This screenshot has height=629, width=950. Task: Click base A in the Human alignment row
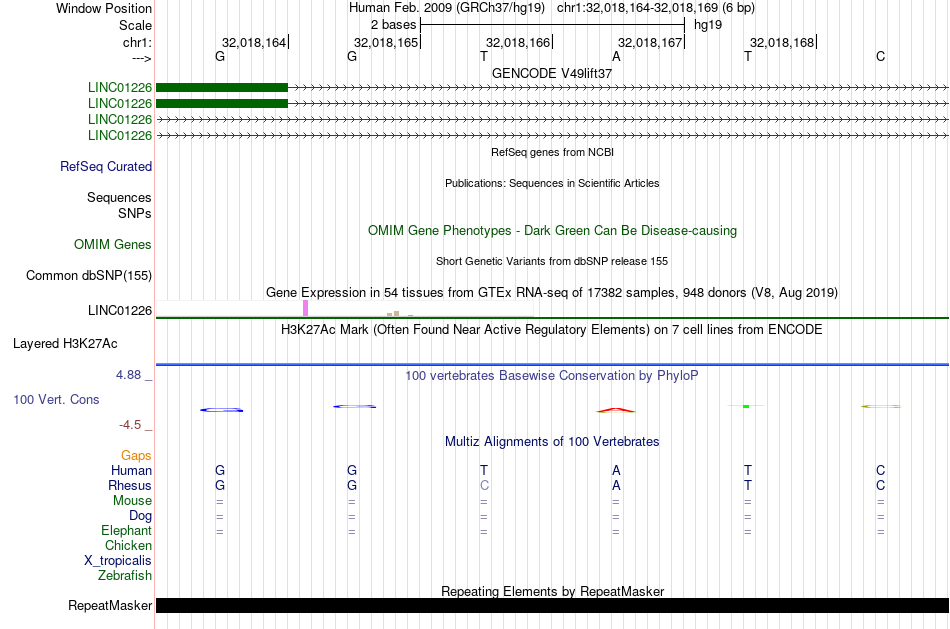[616, 470]
